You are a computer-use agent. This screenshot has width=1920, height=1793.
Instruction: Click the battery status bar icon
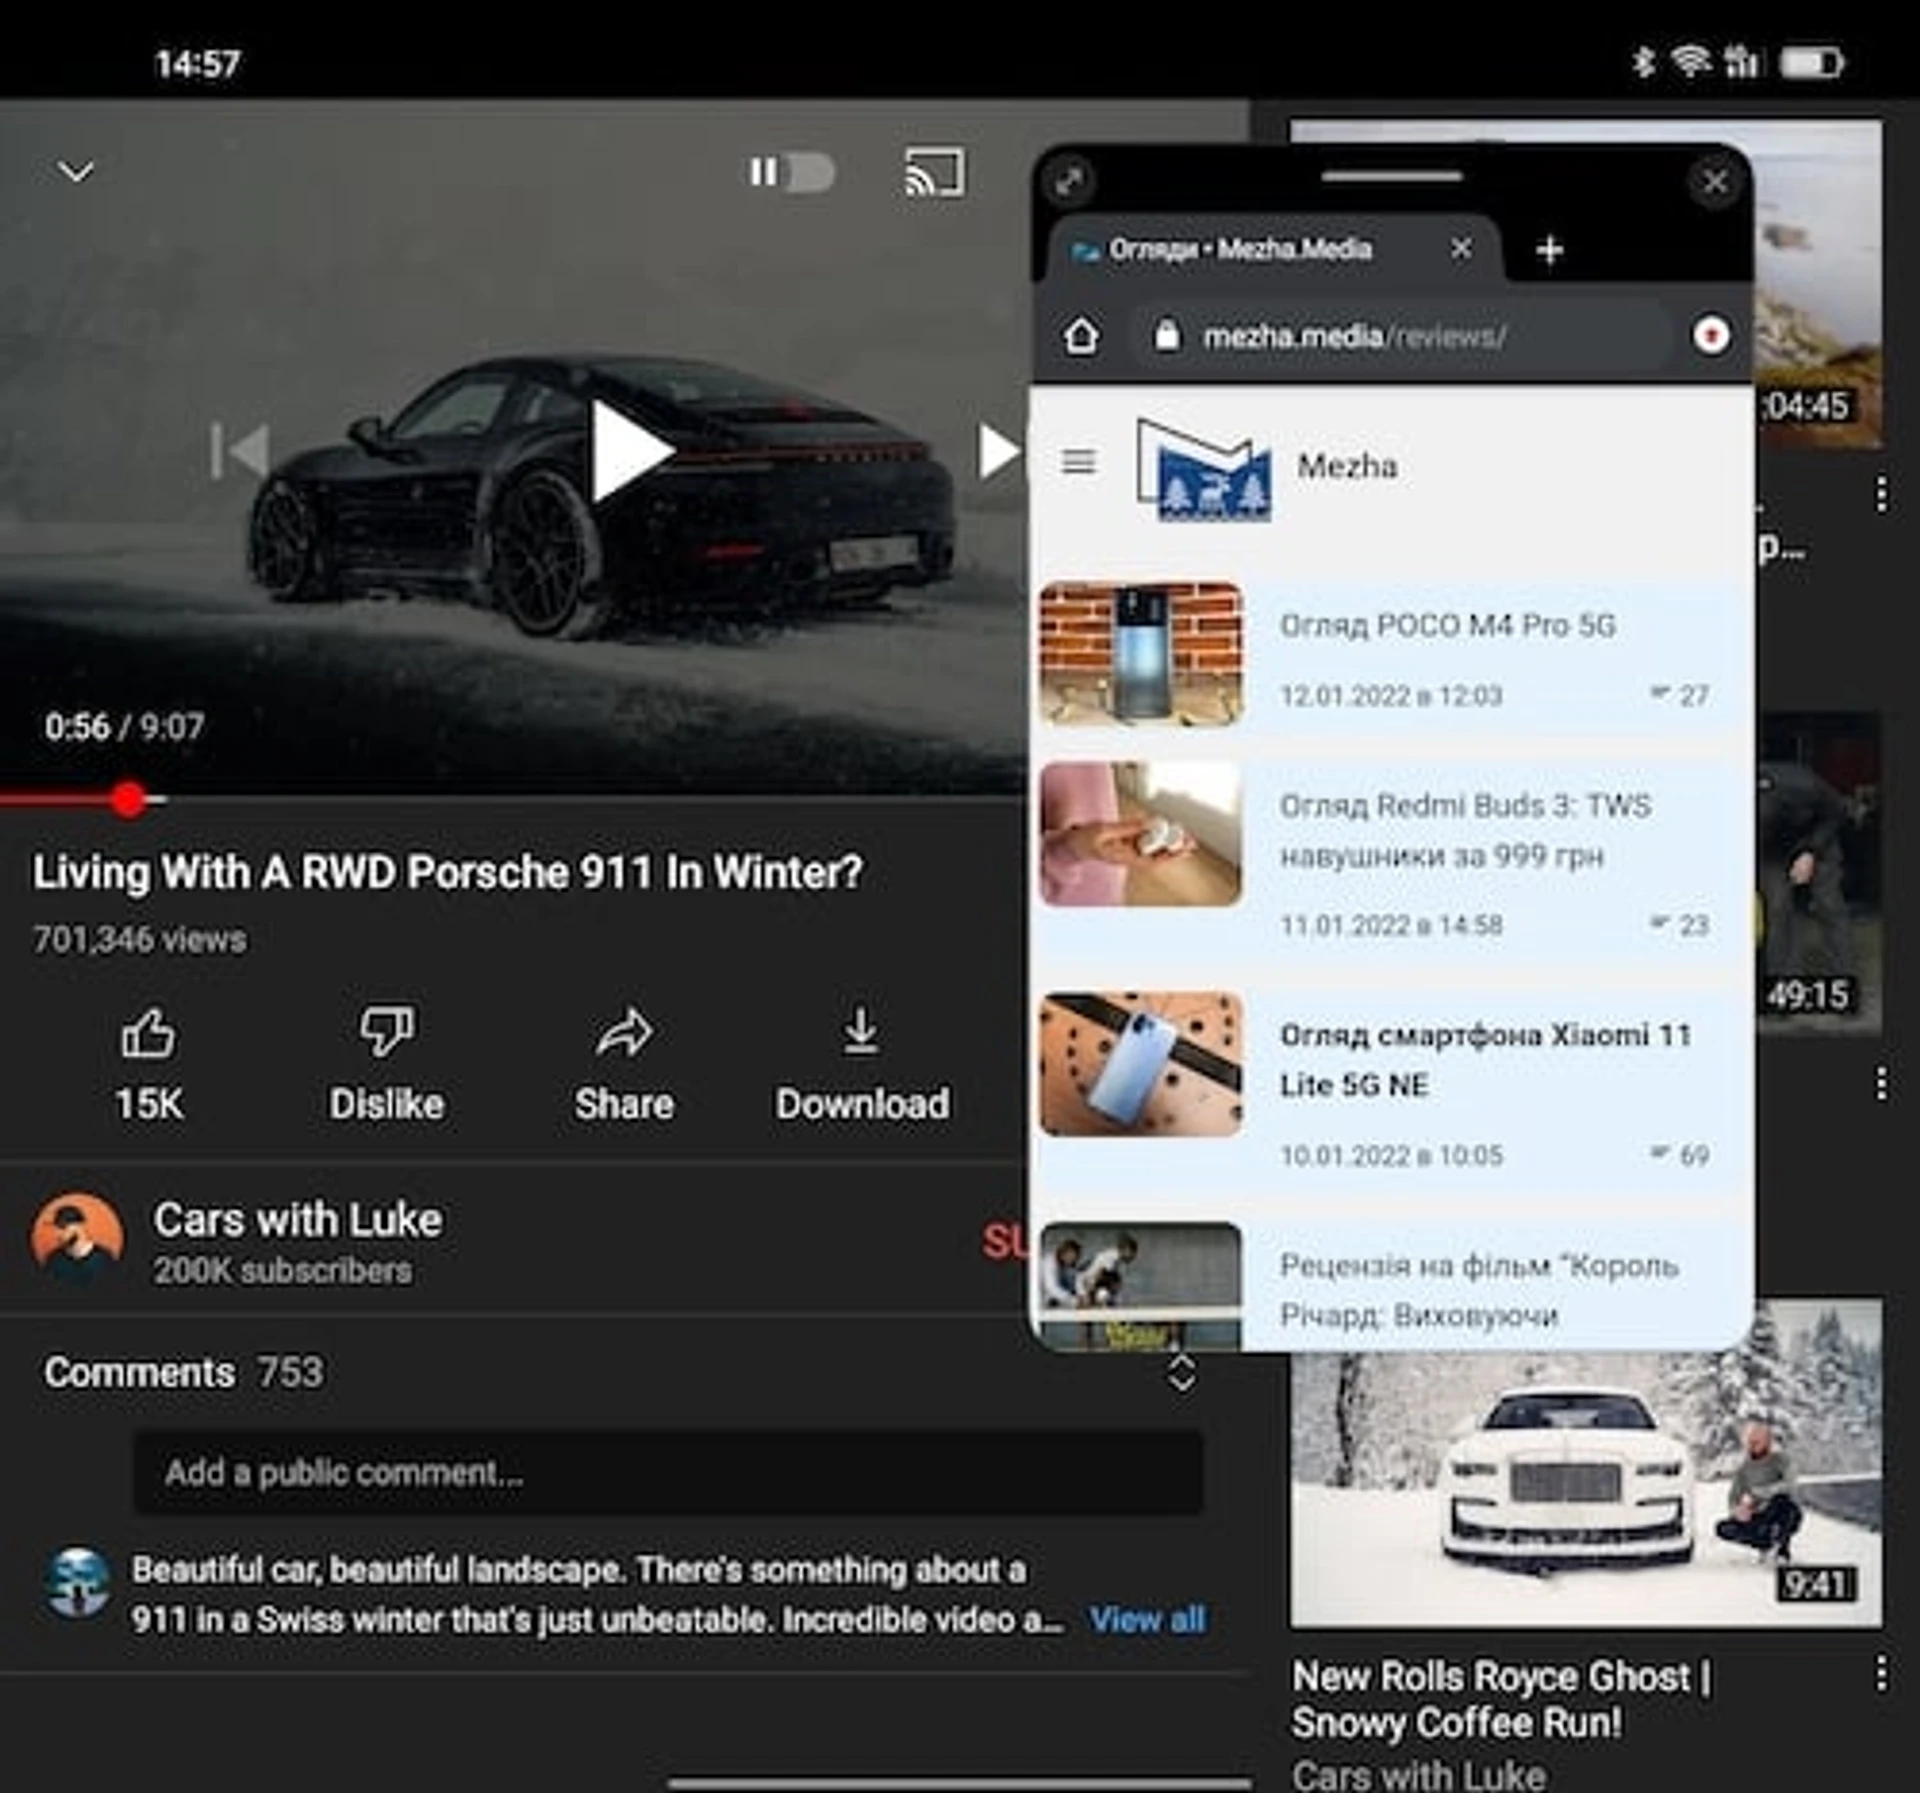tap(1813, 63)
